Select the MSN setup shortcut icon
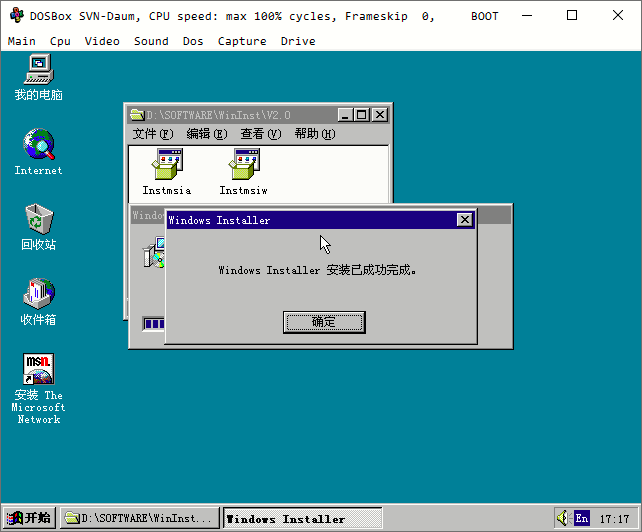 38,389
